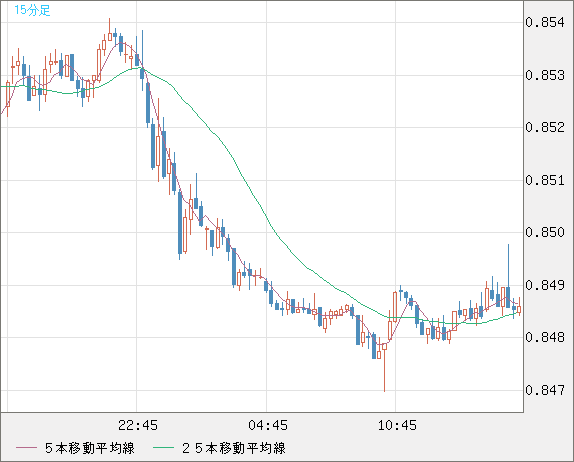Click the 0.852 price axis label
This screenshot has width=574, height=462.
545,127
